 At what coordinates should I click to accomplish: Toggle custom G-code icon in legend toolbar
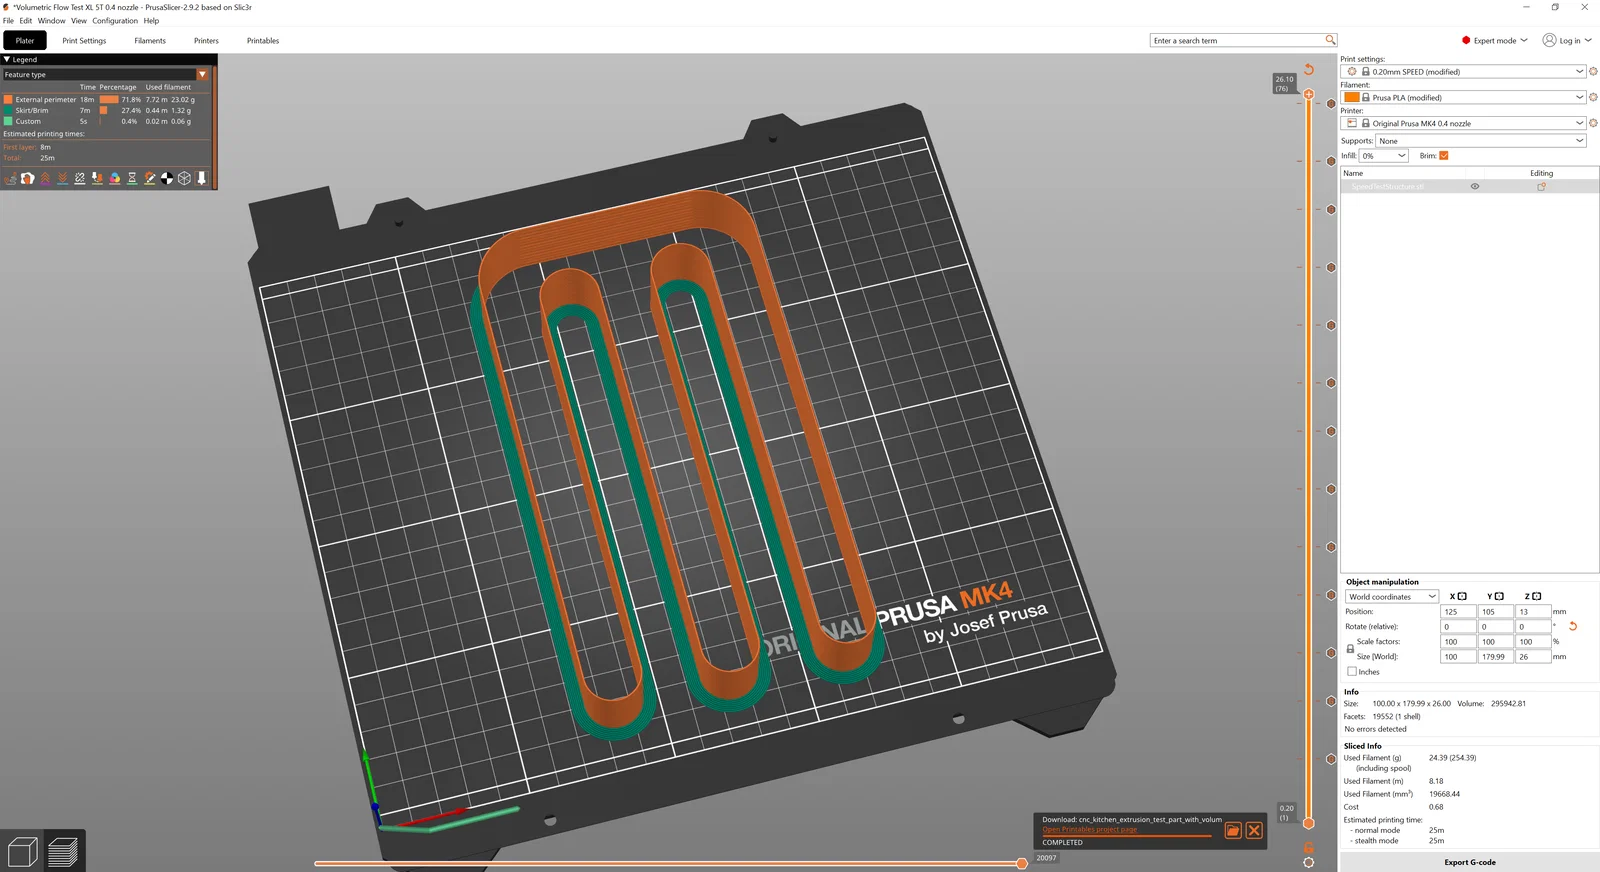[x=150, y=178]
